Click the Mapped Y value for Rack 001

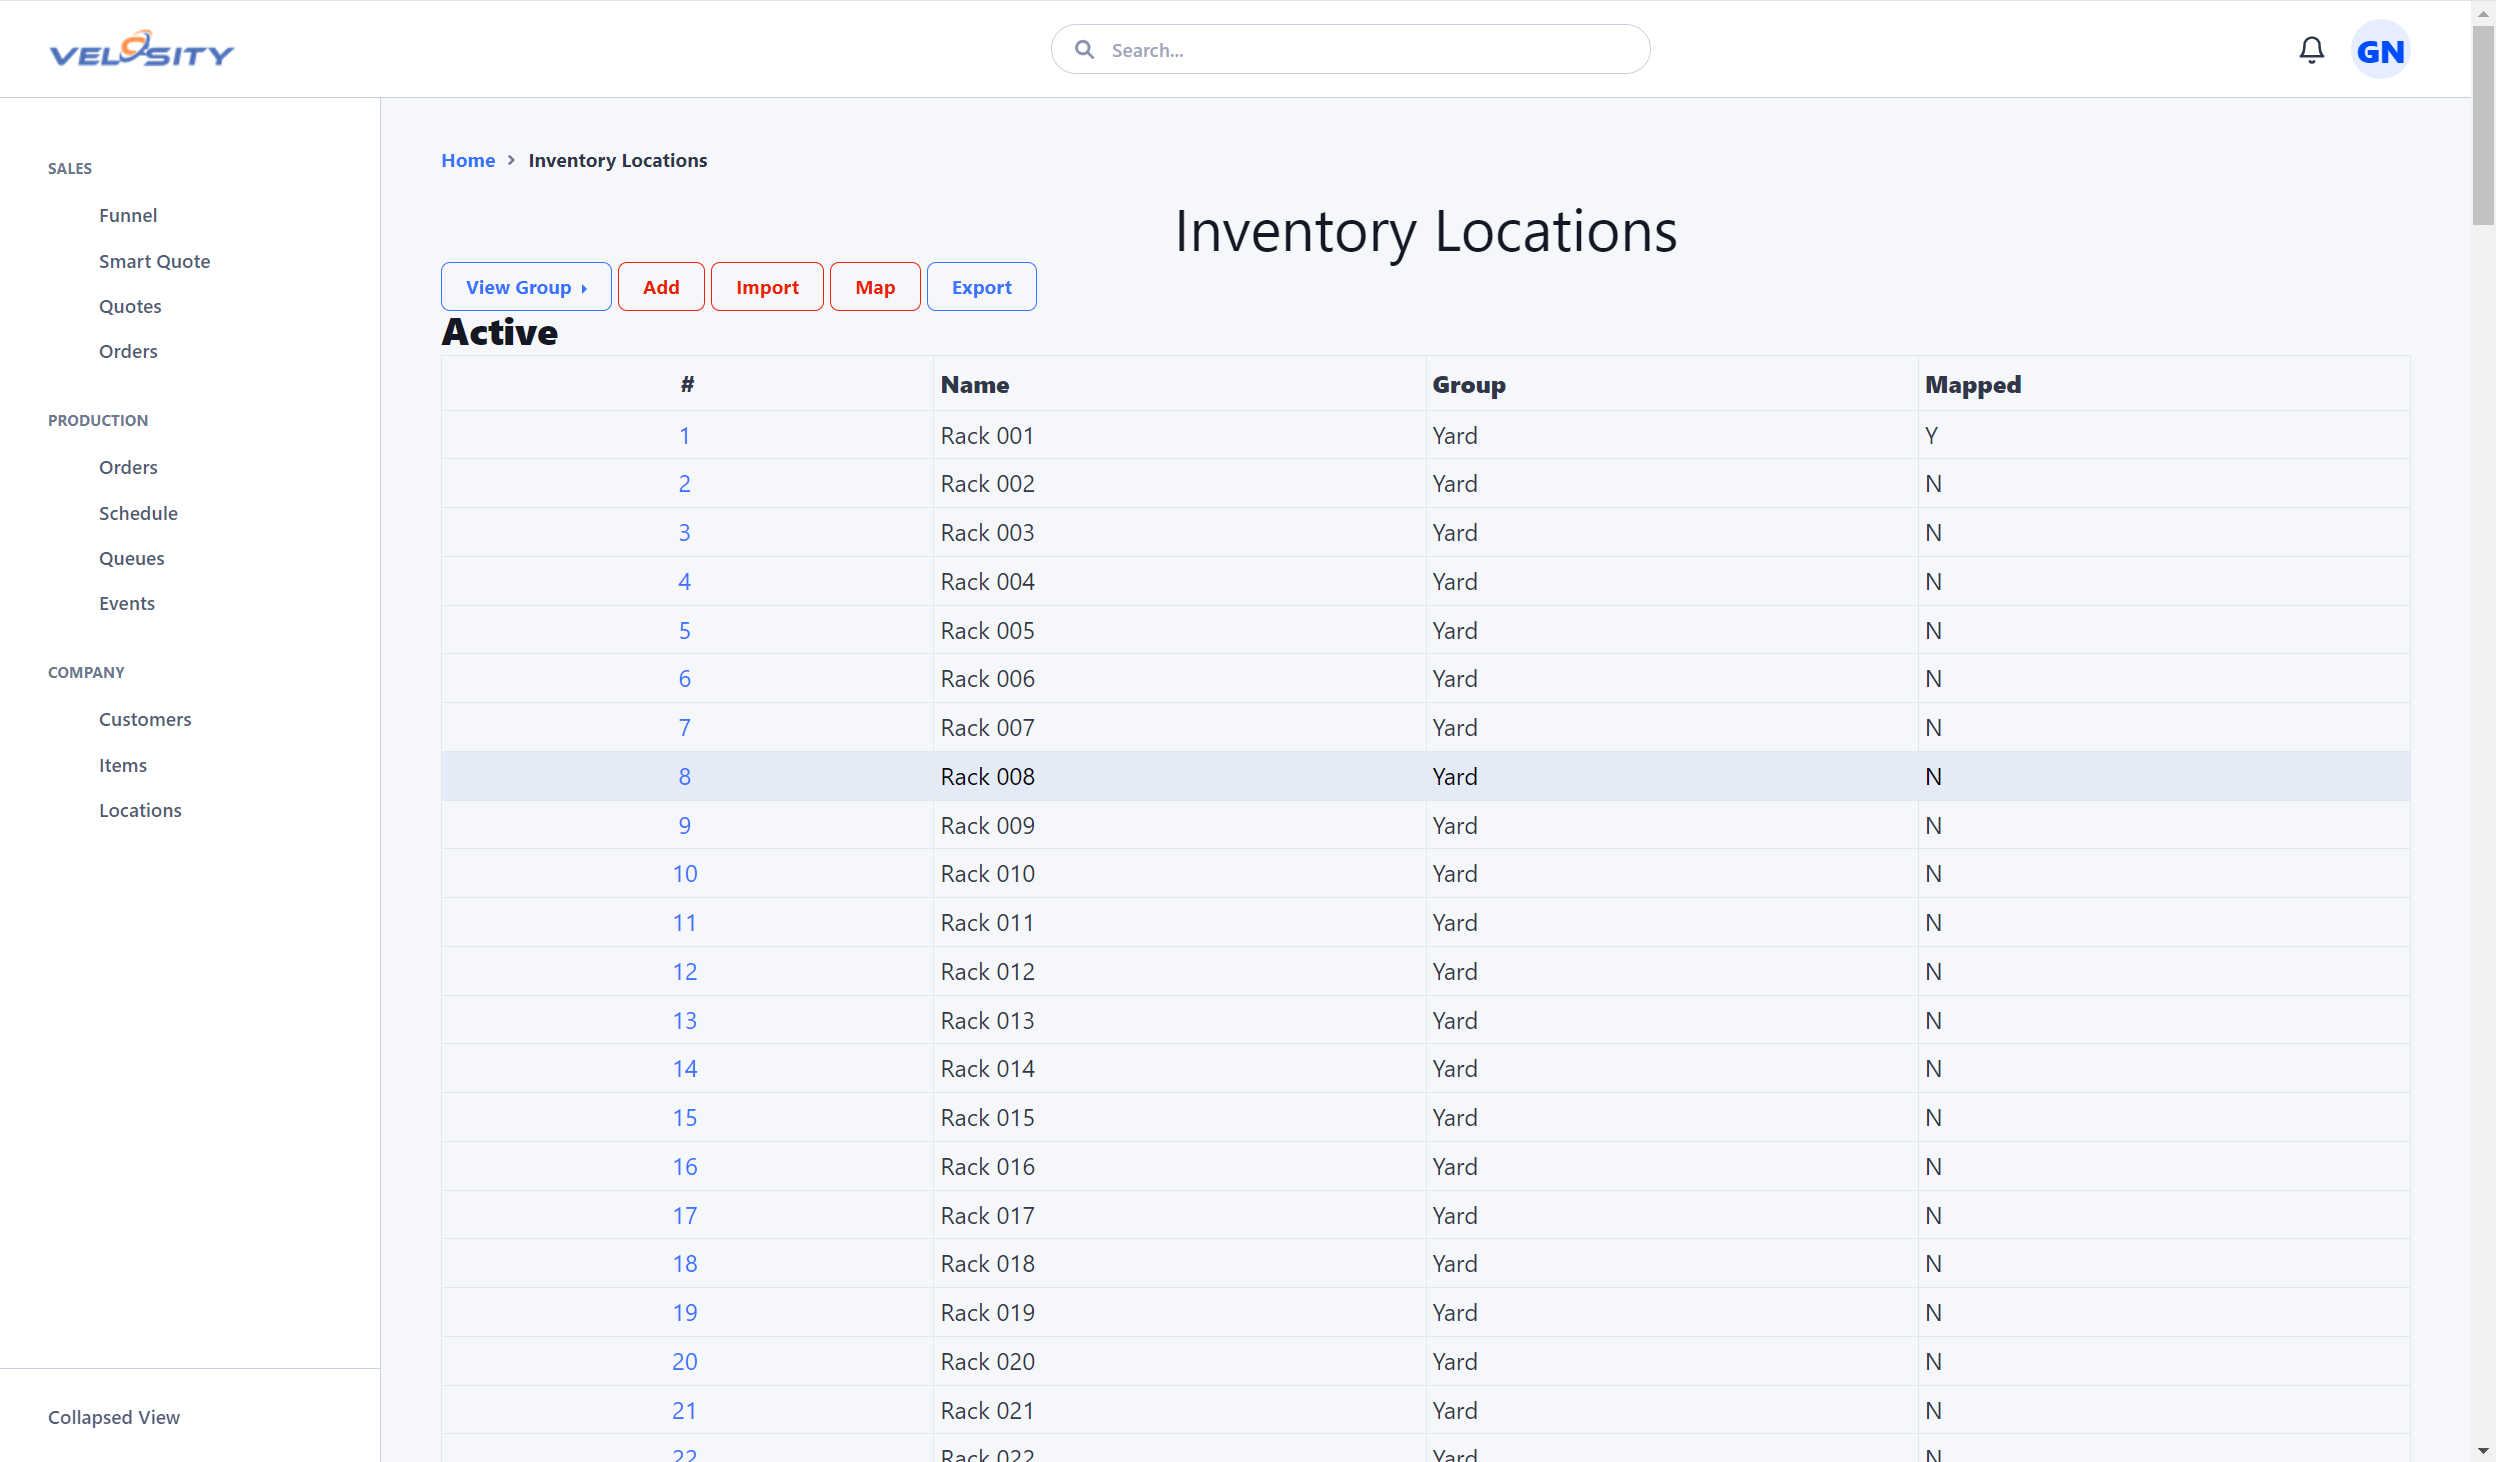1931,435
